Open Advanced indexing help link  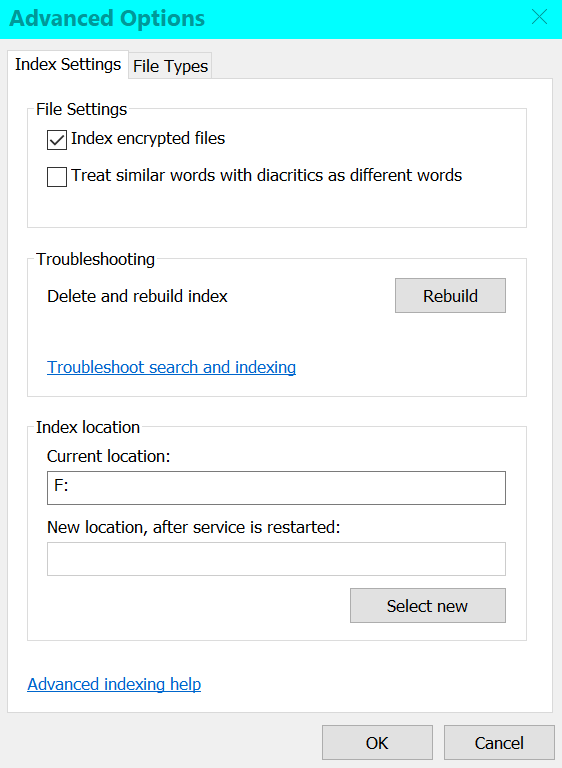[x=114, y=684]
